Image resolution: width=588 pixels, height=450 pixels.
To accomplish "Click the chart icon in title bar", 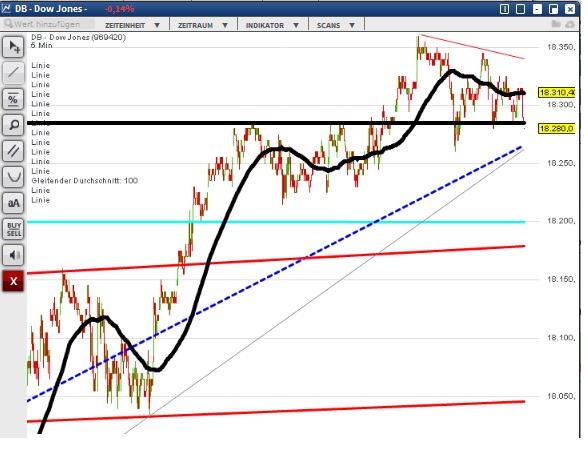I will [6, 8].
